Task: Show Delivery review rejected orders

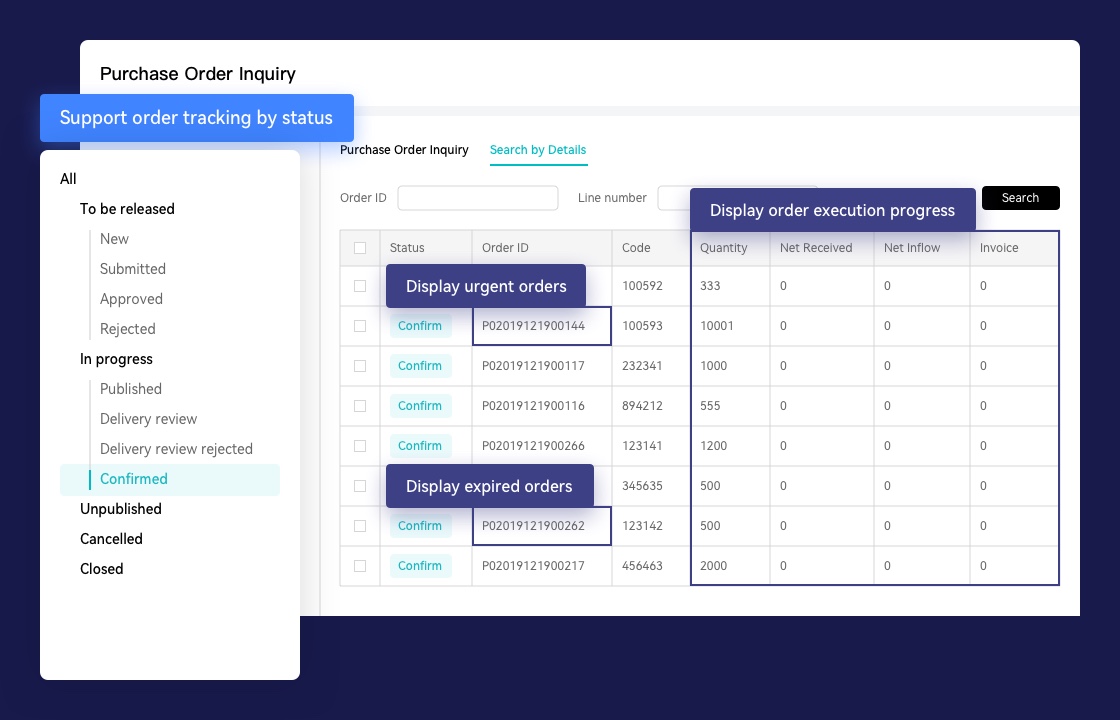Action: point(176,449)
